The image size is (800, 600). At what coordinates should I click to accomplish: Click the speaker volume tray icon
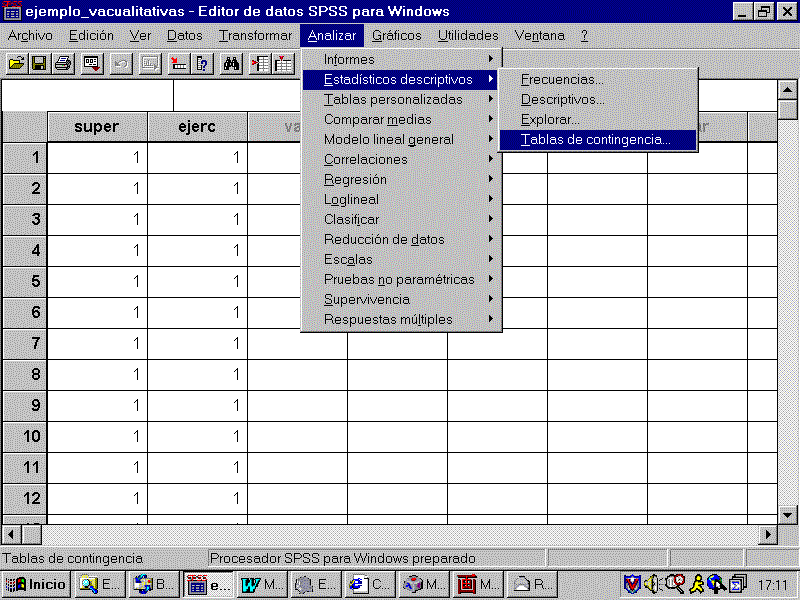click(653, 584)
